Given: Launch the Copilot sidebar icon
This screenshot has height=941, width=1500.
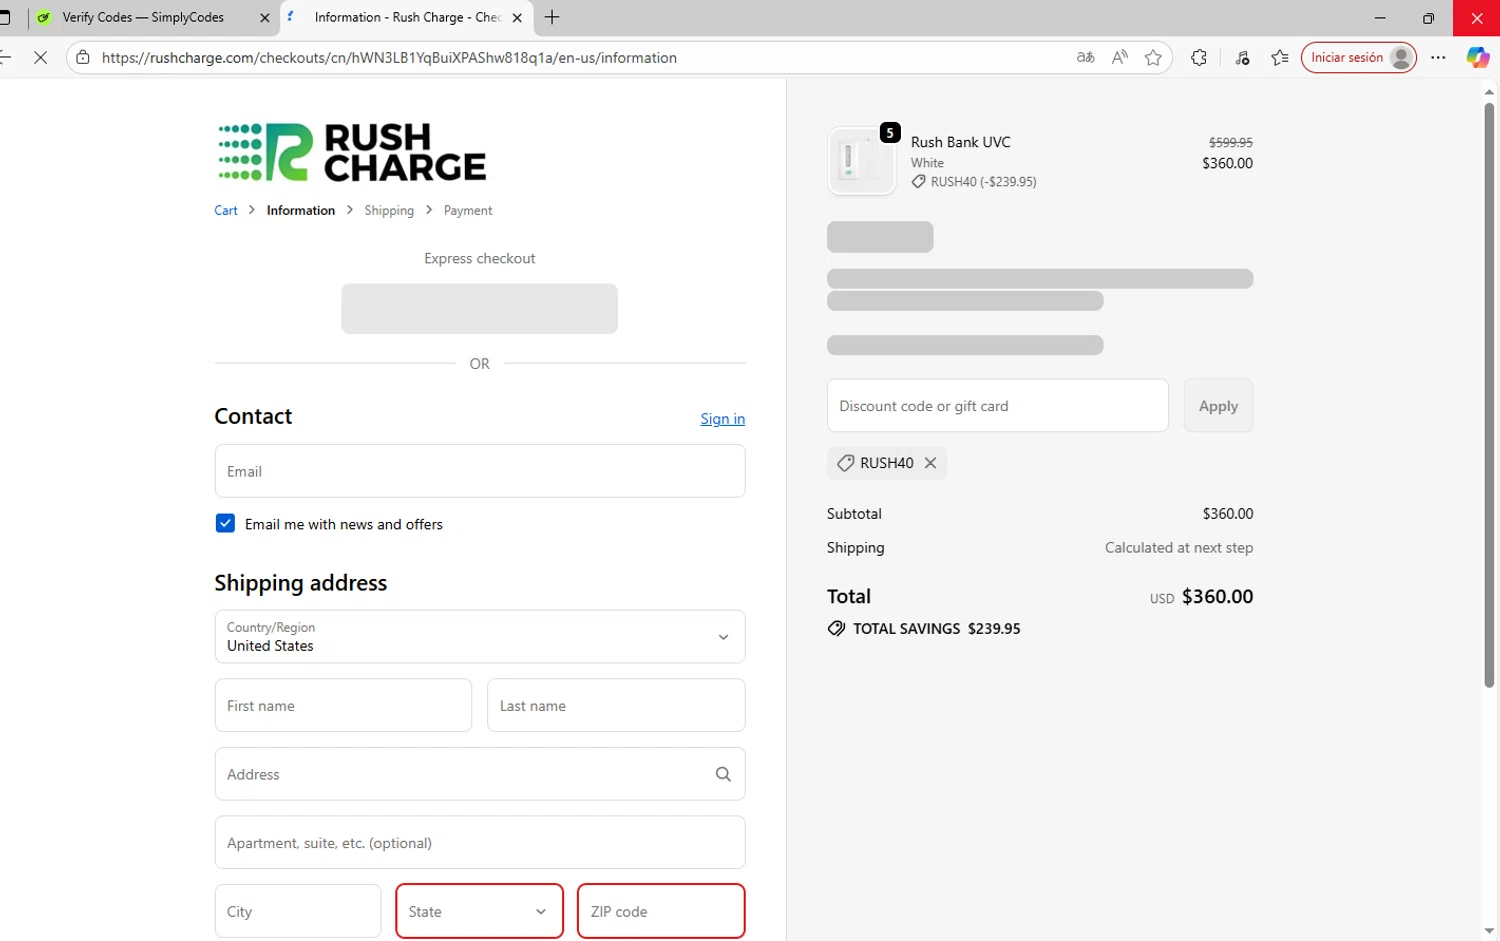Looking at the screenshot, I should pyautogui.click(x=1477, y=58).
